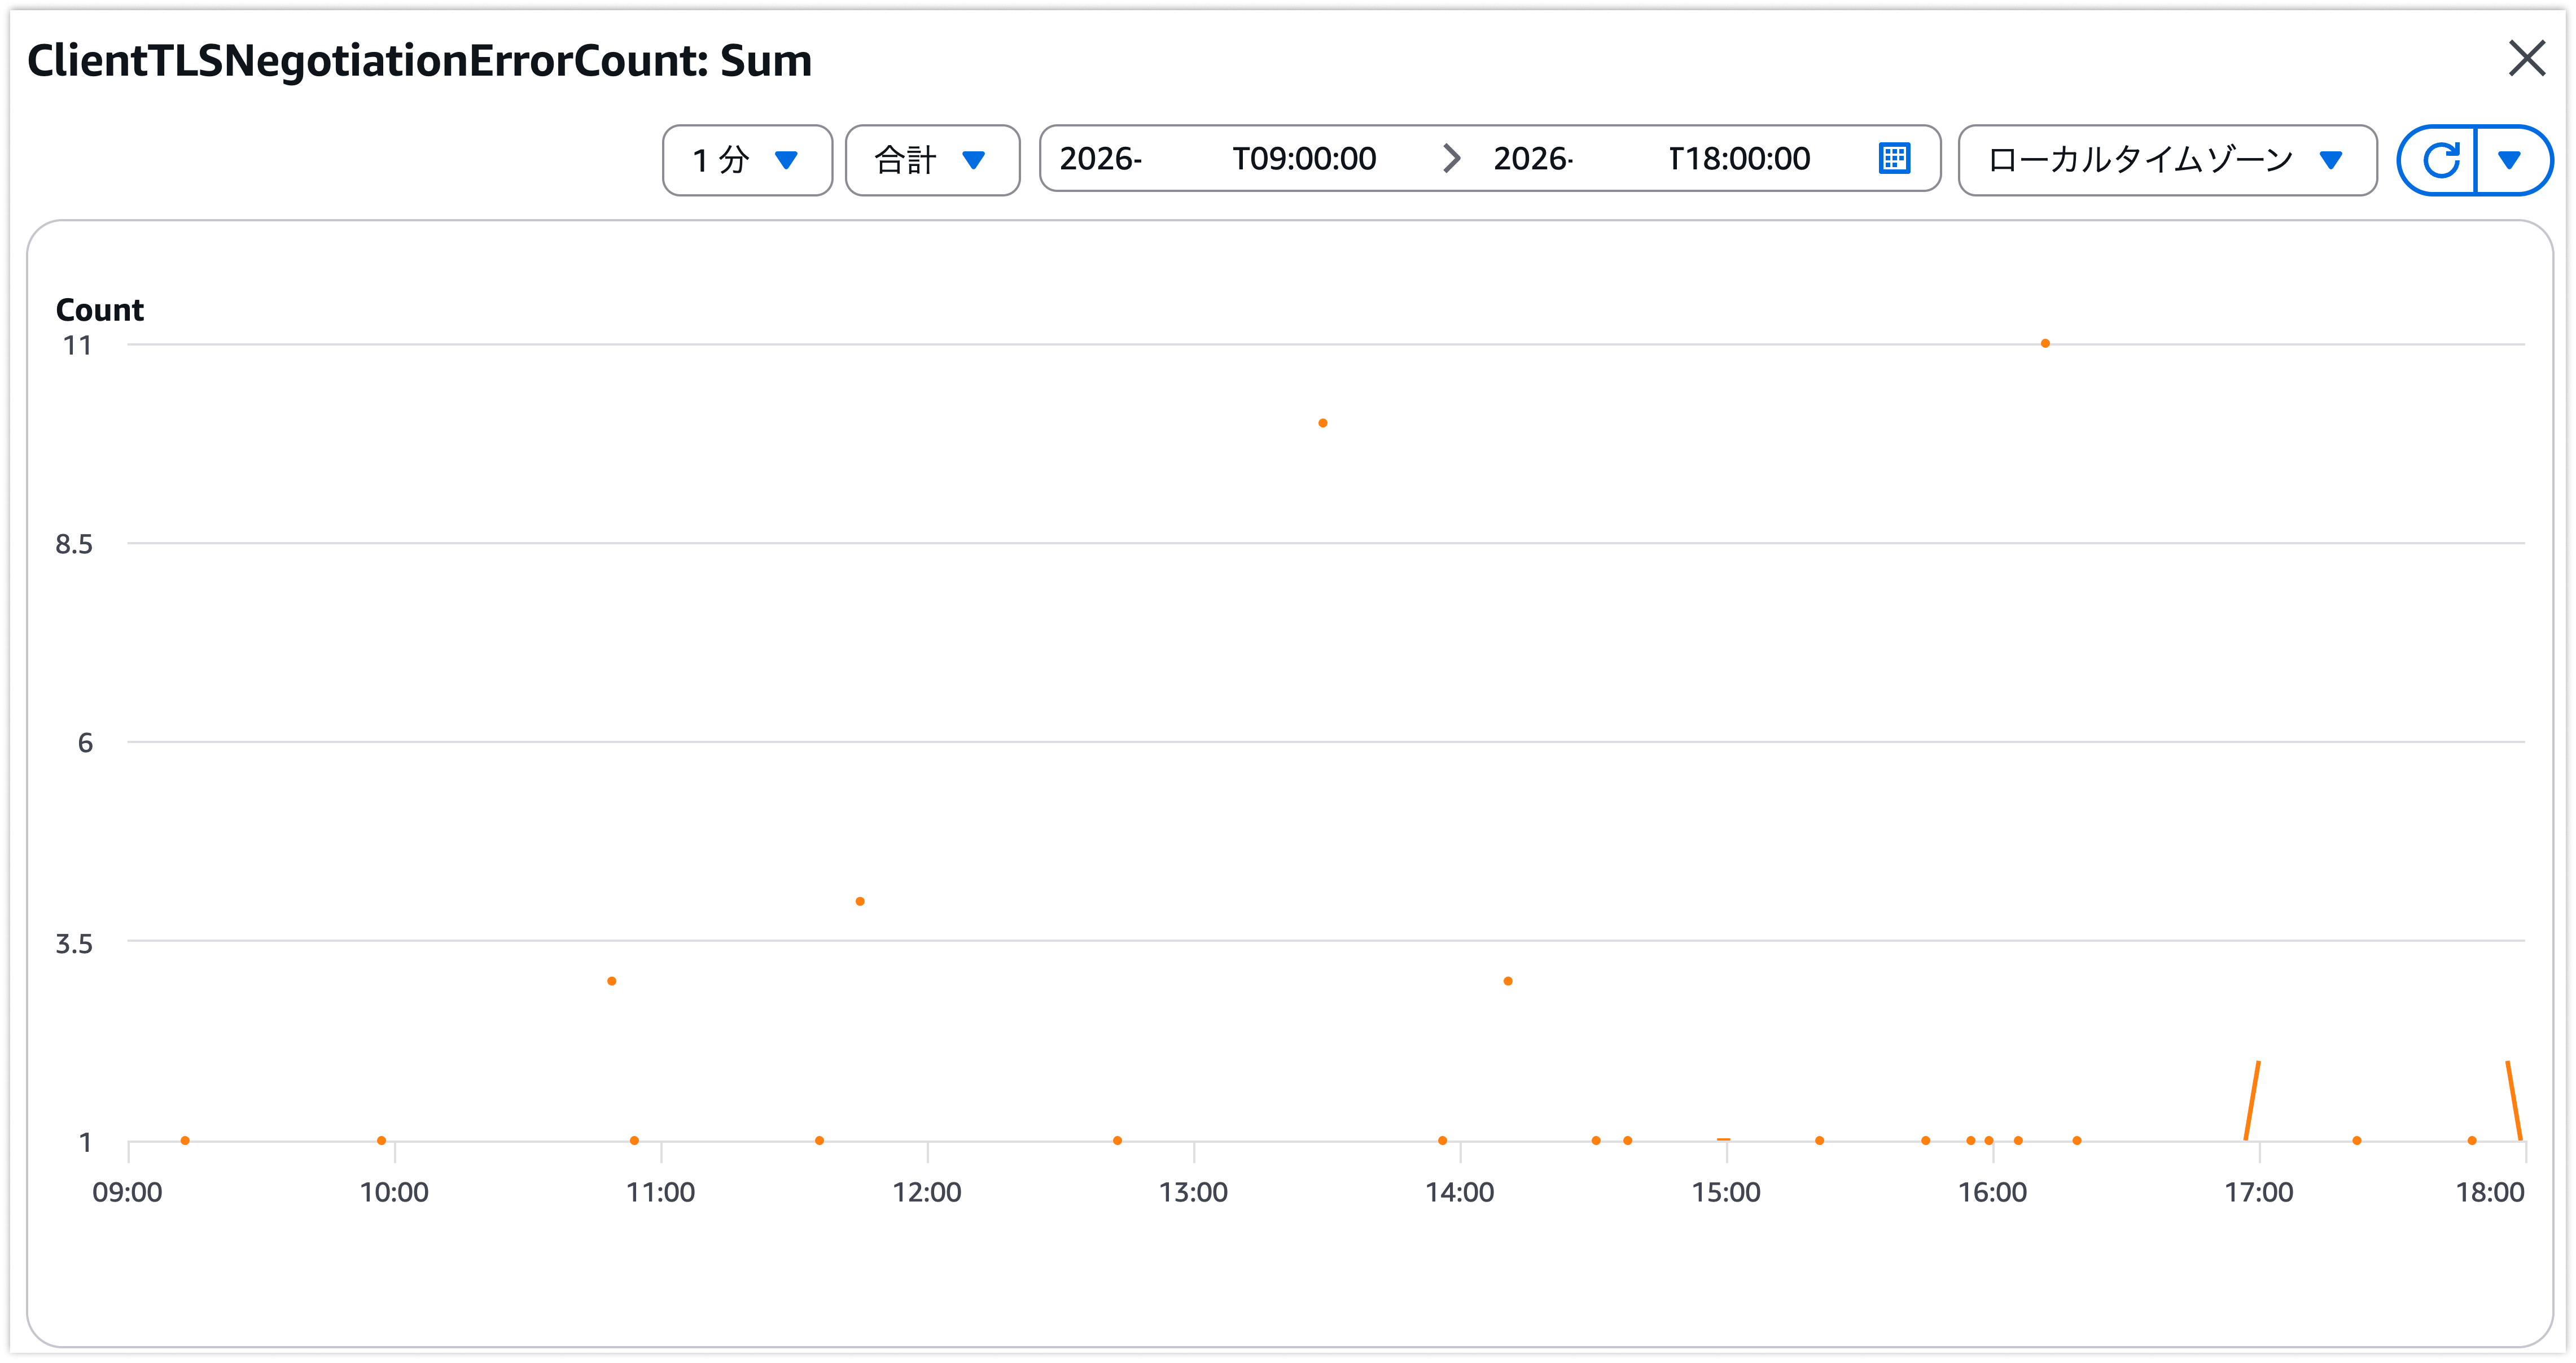Open the 1 分 period dropdown
The height and width of the screenshot is (1363, 2576).
(747, 160)
